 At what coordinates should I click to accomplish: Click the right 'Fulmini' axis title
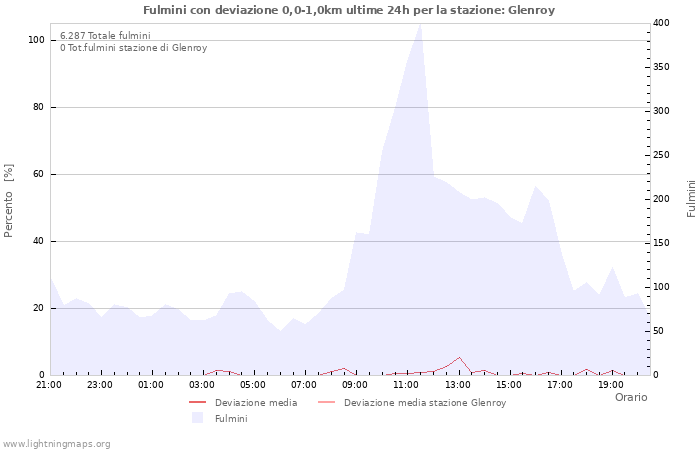tap(691, 199)
